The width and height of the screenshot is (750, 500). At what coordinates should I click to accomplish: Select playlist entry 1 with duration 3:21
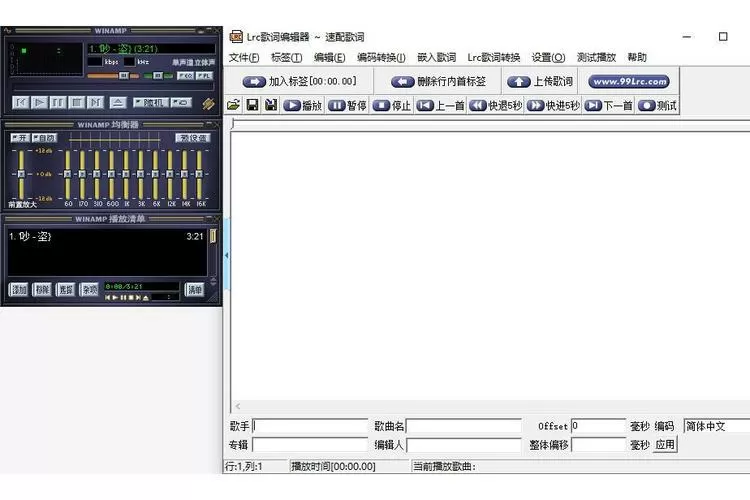pos(107,236)
